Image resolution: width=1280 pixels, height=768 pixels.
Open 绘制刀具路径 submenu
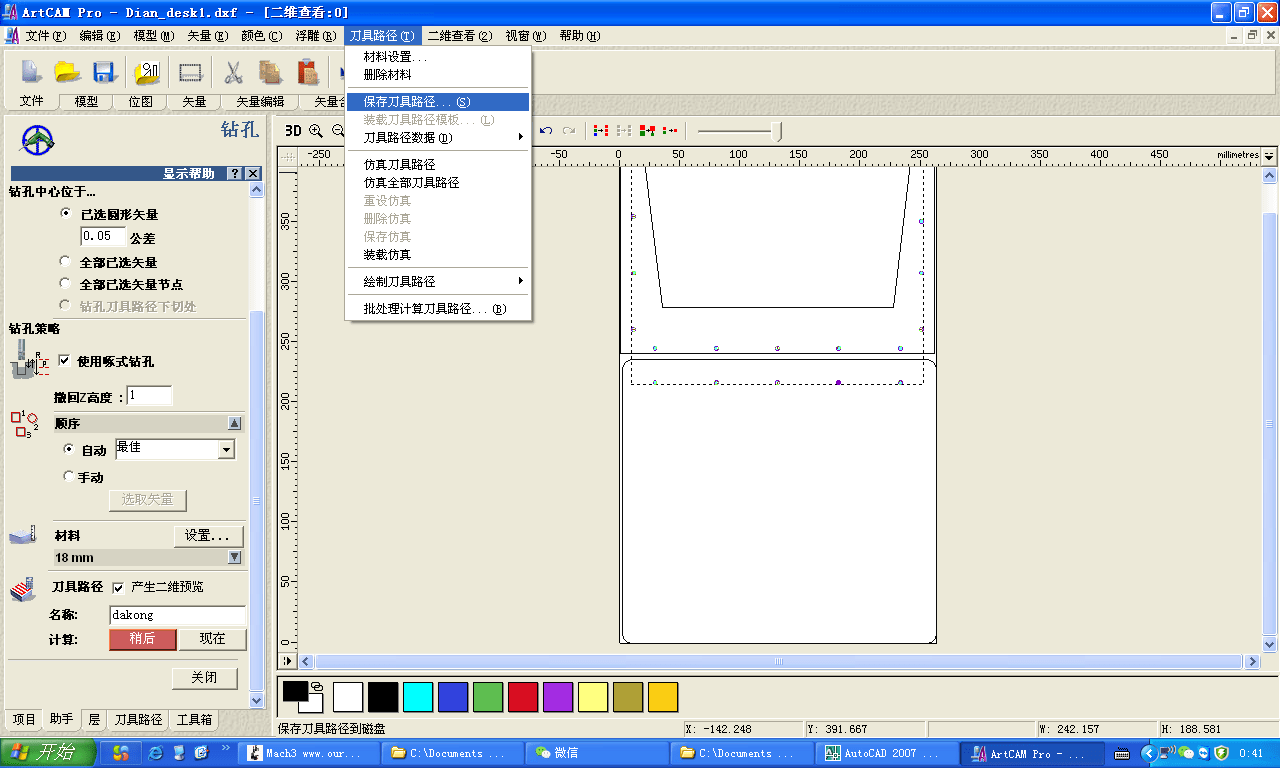(x=437, y=281)
